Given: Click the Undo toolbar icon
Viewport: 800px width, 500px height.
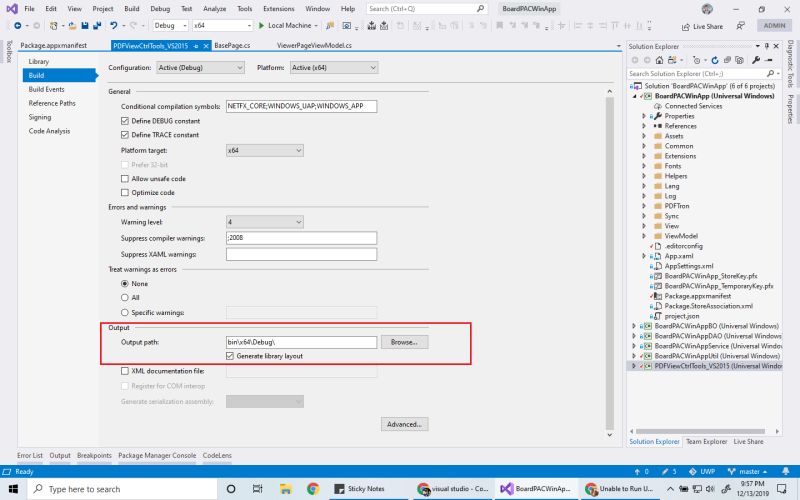Looking at the screenshot, I should [x=113, y=26].
